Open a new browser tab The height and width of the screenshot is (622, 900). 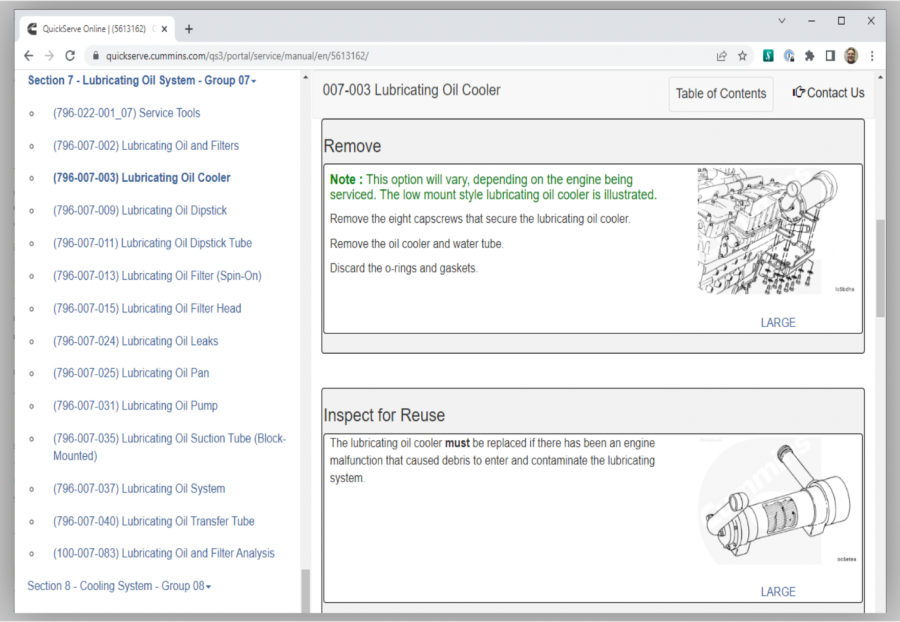[x=189, y=29]
